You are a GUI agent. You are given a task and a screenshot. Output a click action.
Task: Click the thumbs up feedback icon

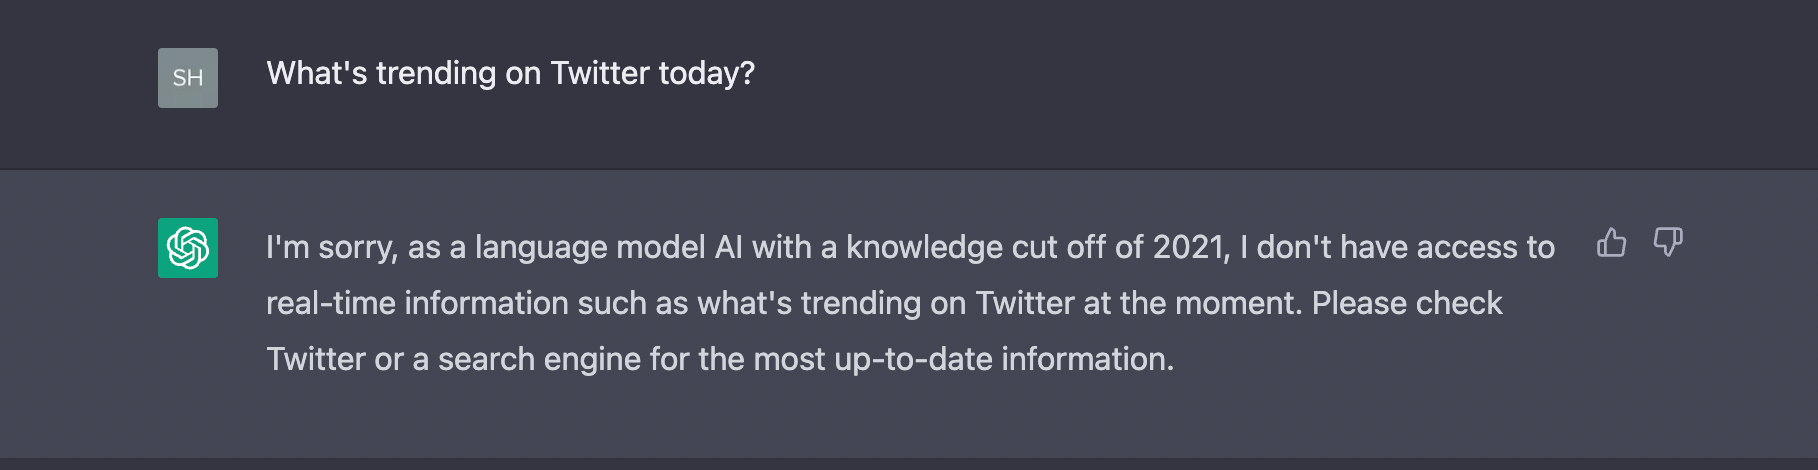click(1611, 243)
